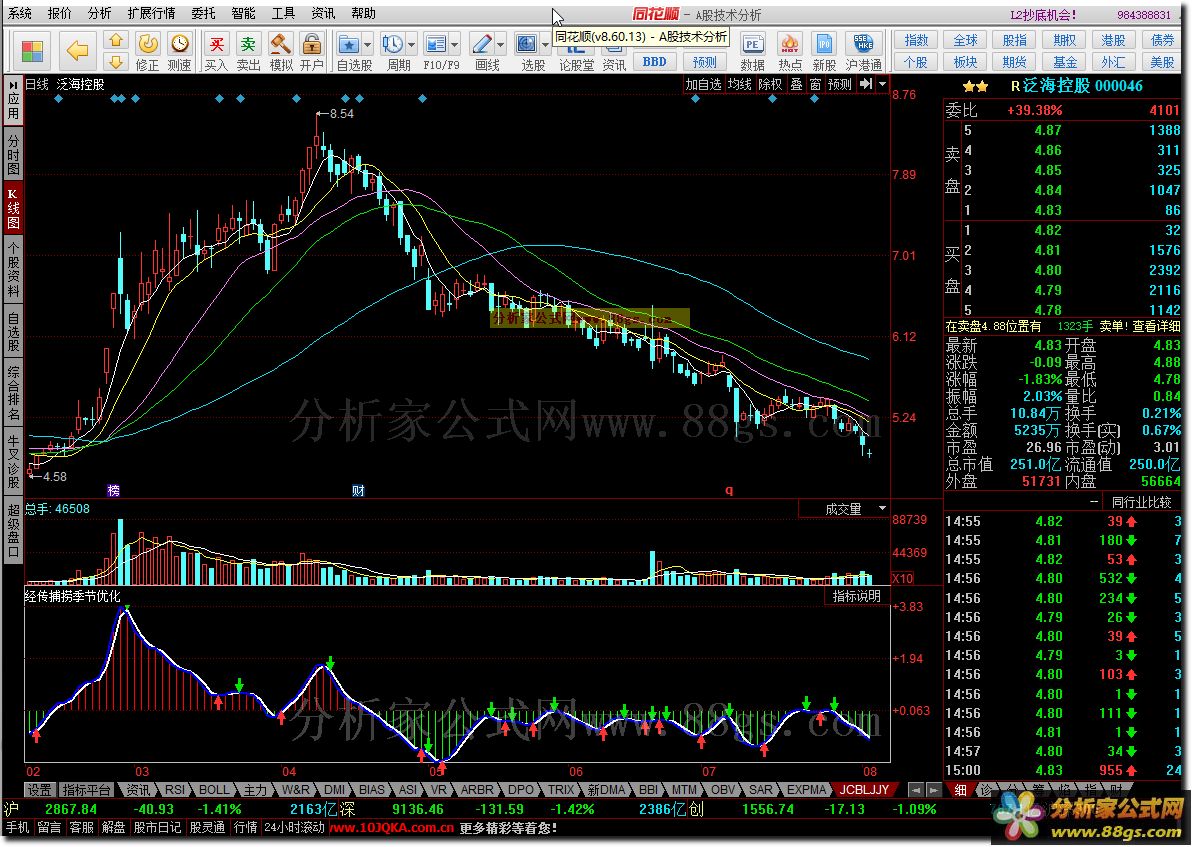Screen dimensions: 1193x847
Task: Click the 设置 button beside indicator tabs
Action: coord(40,790)
